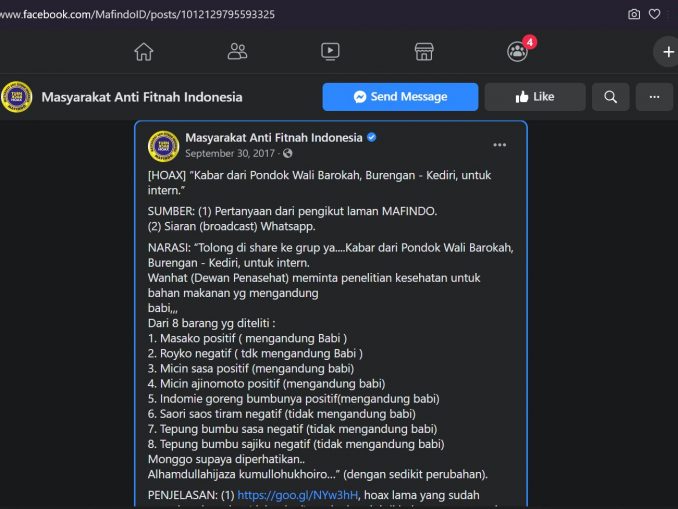Viewport: 678px width, 509px height.
Task: Open the Marketplace storefront icon
Action: (424, 51)
